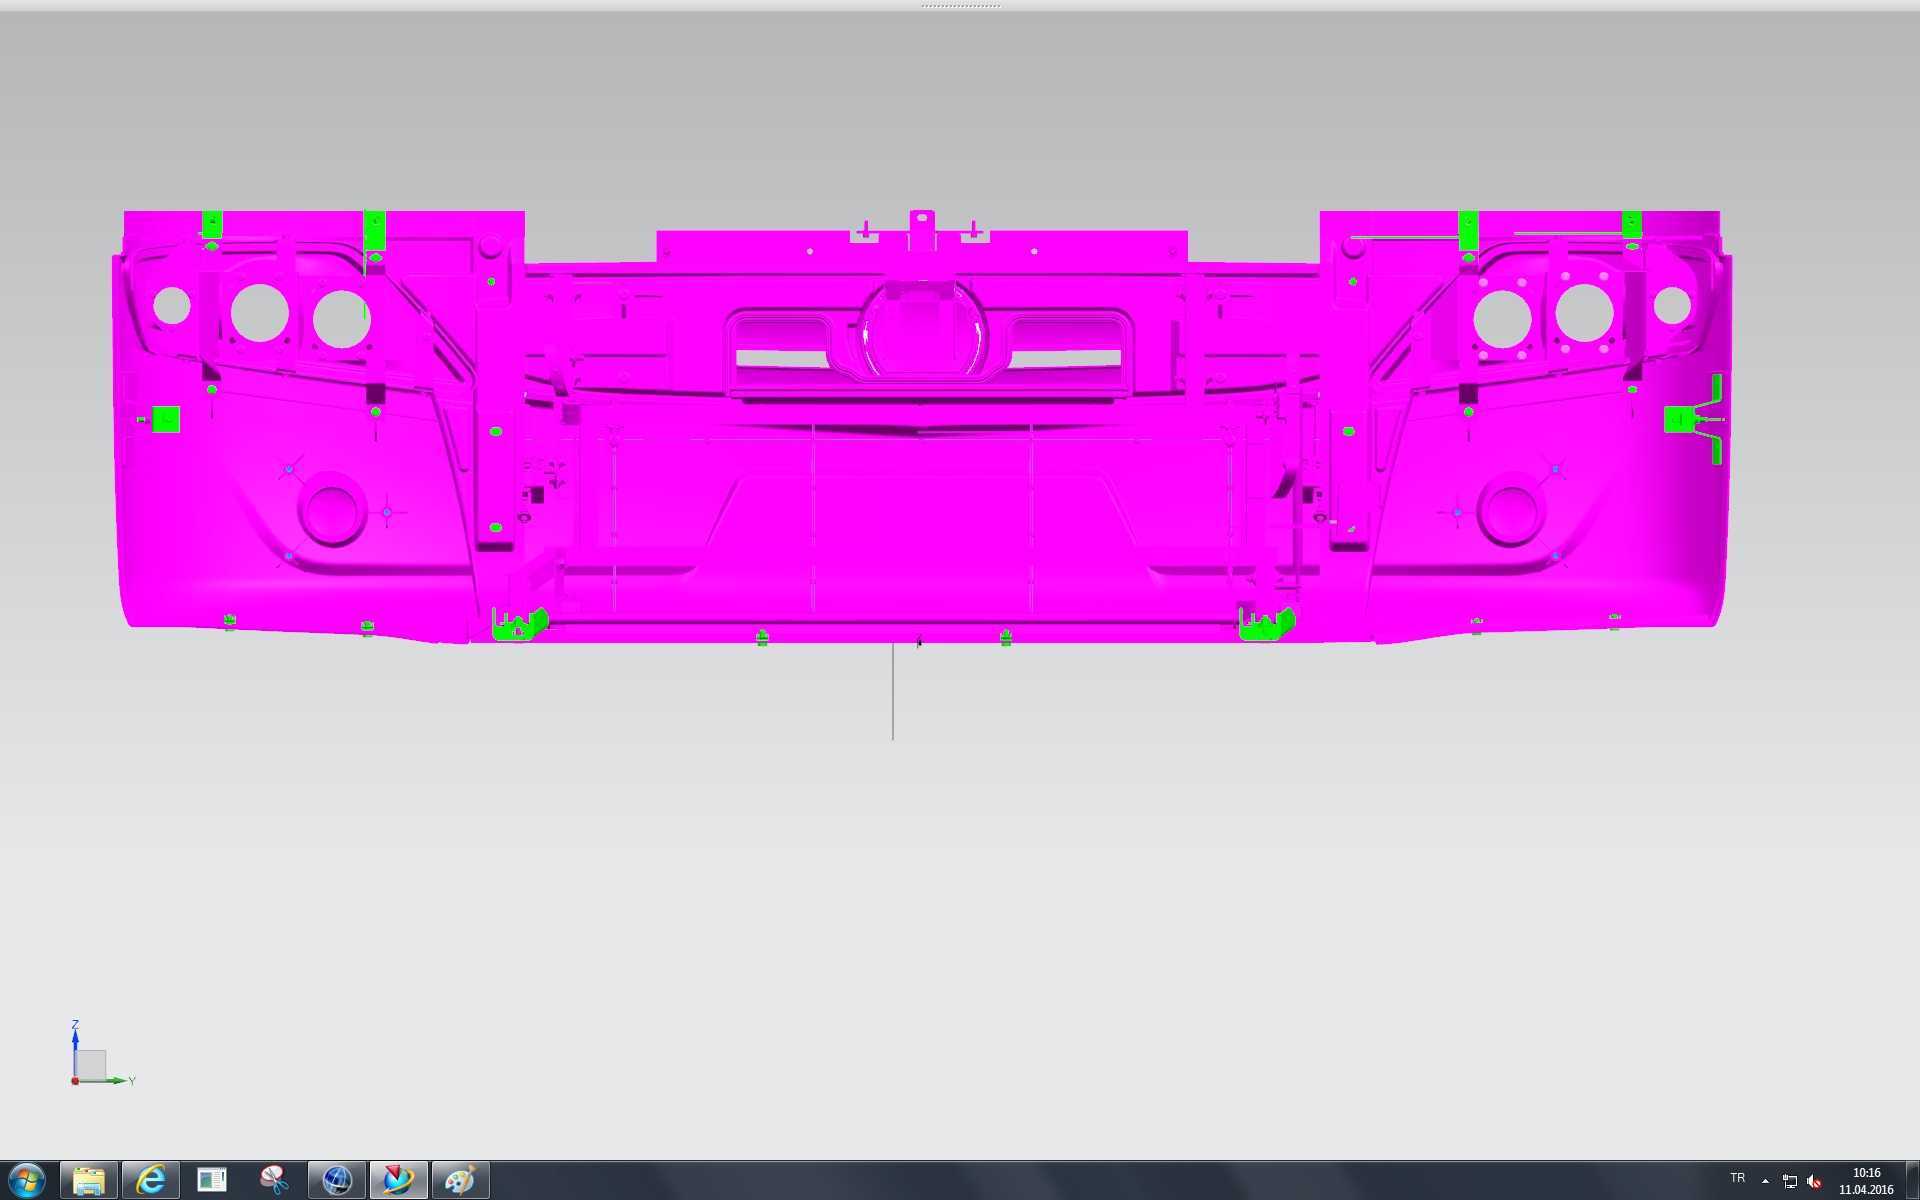Open the TR language input indicator
Screen dimensions: 1920x1200
pyautogui.click(x=1738, y=1179)
